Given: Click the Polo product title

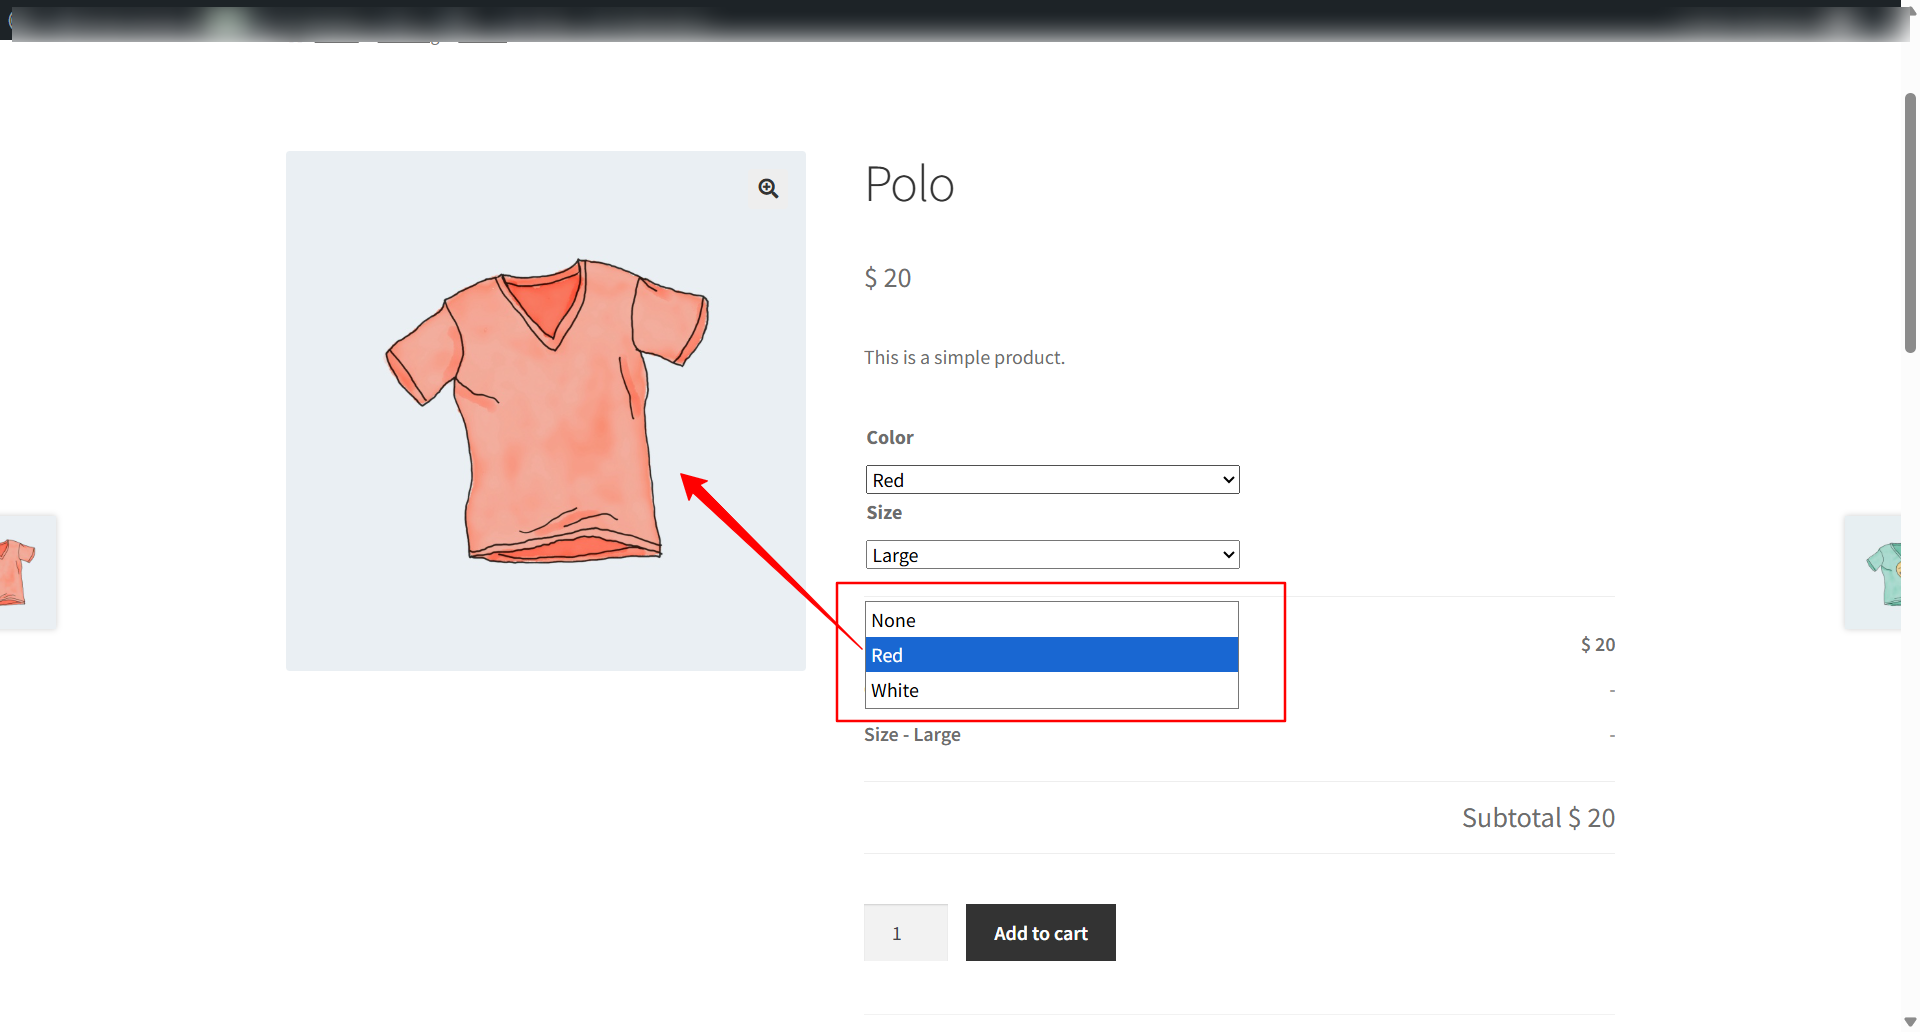Looking at the screenshot, I should 909,185.
